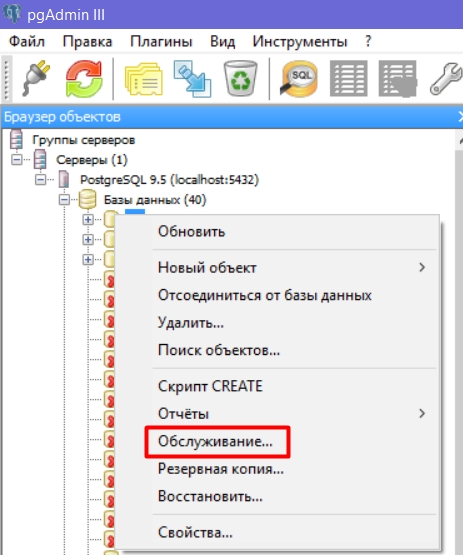Select Серверы (1) tree label
This screenshot has height=555, width=463.
pos(92,160)
